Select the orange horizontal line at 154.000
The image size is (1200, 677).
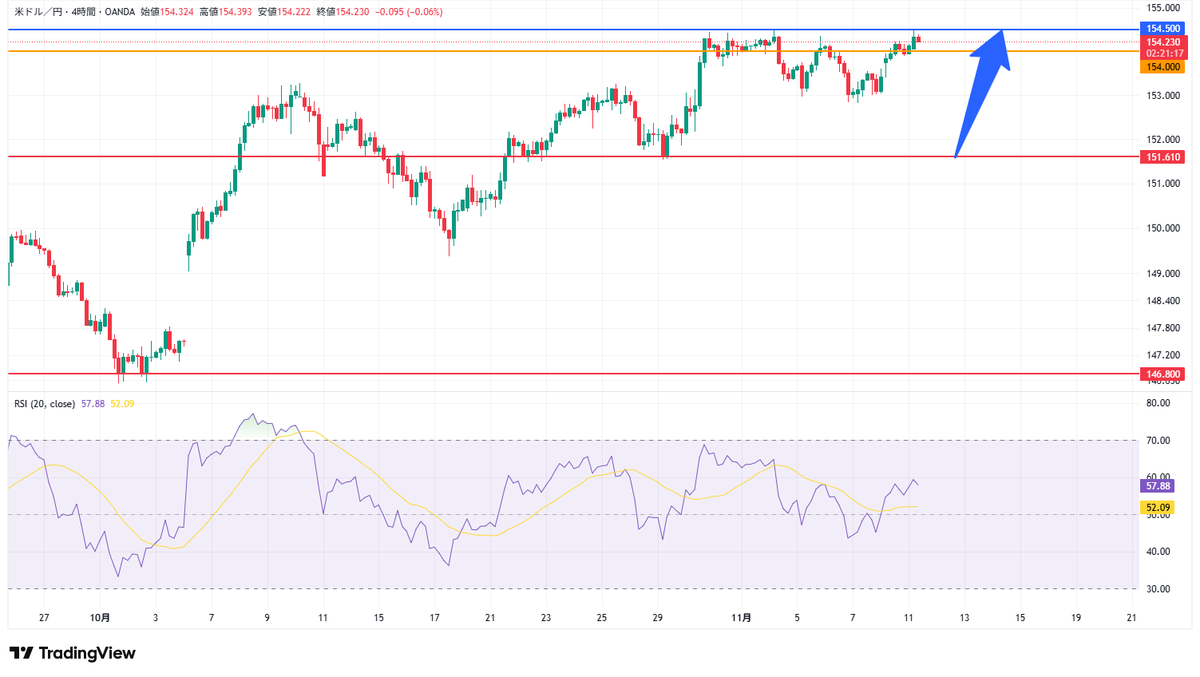pyautogui.click(x=572, y=51)
